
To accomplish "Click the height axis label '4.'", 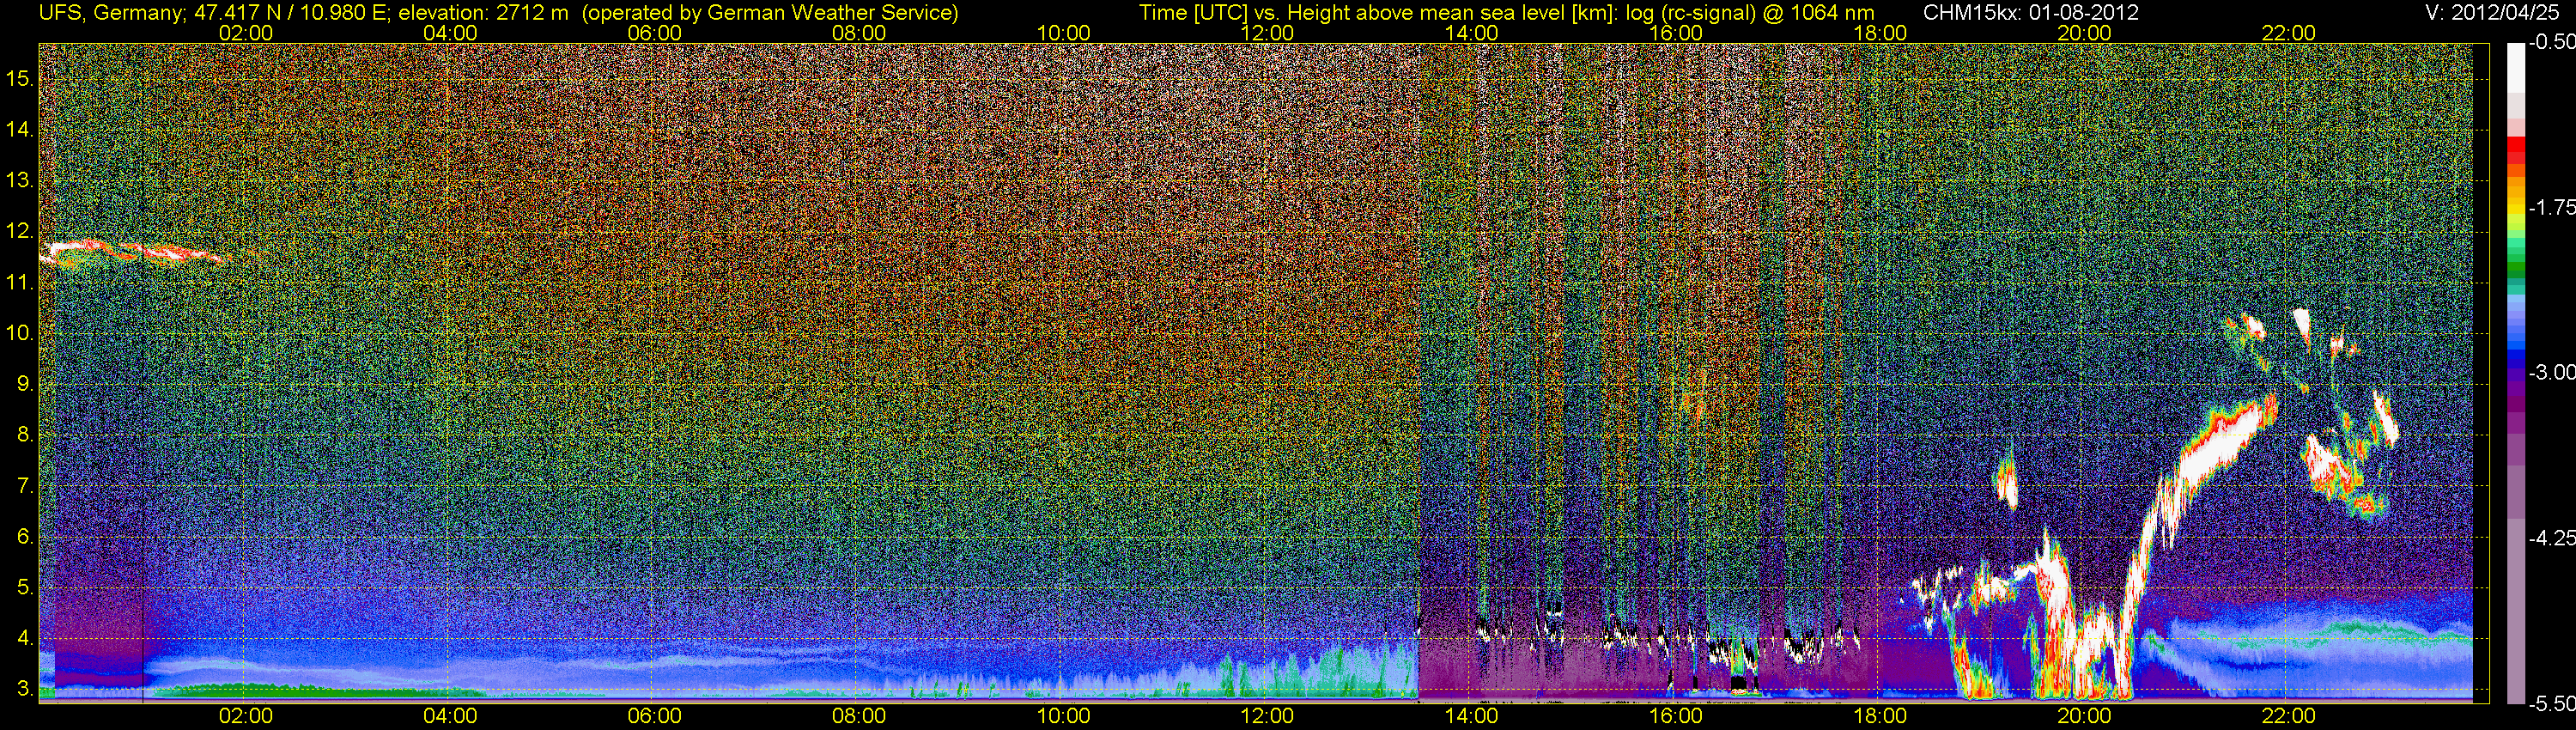I will point(25,638).
